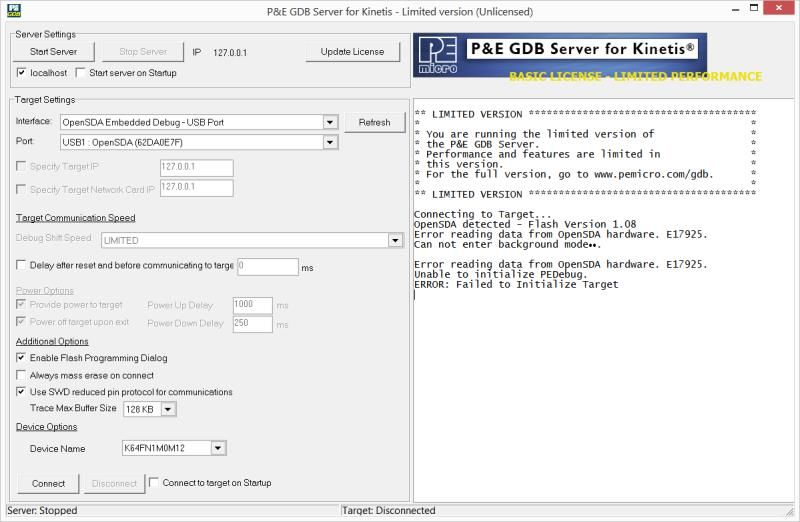Enable Connect to target on Startup

pos(154,482)
